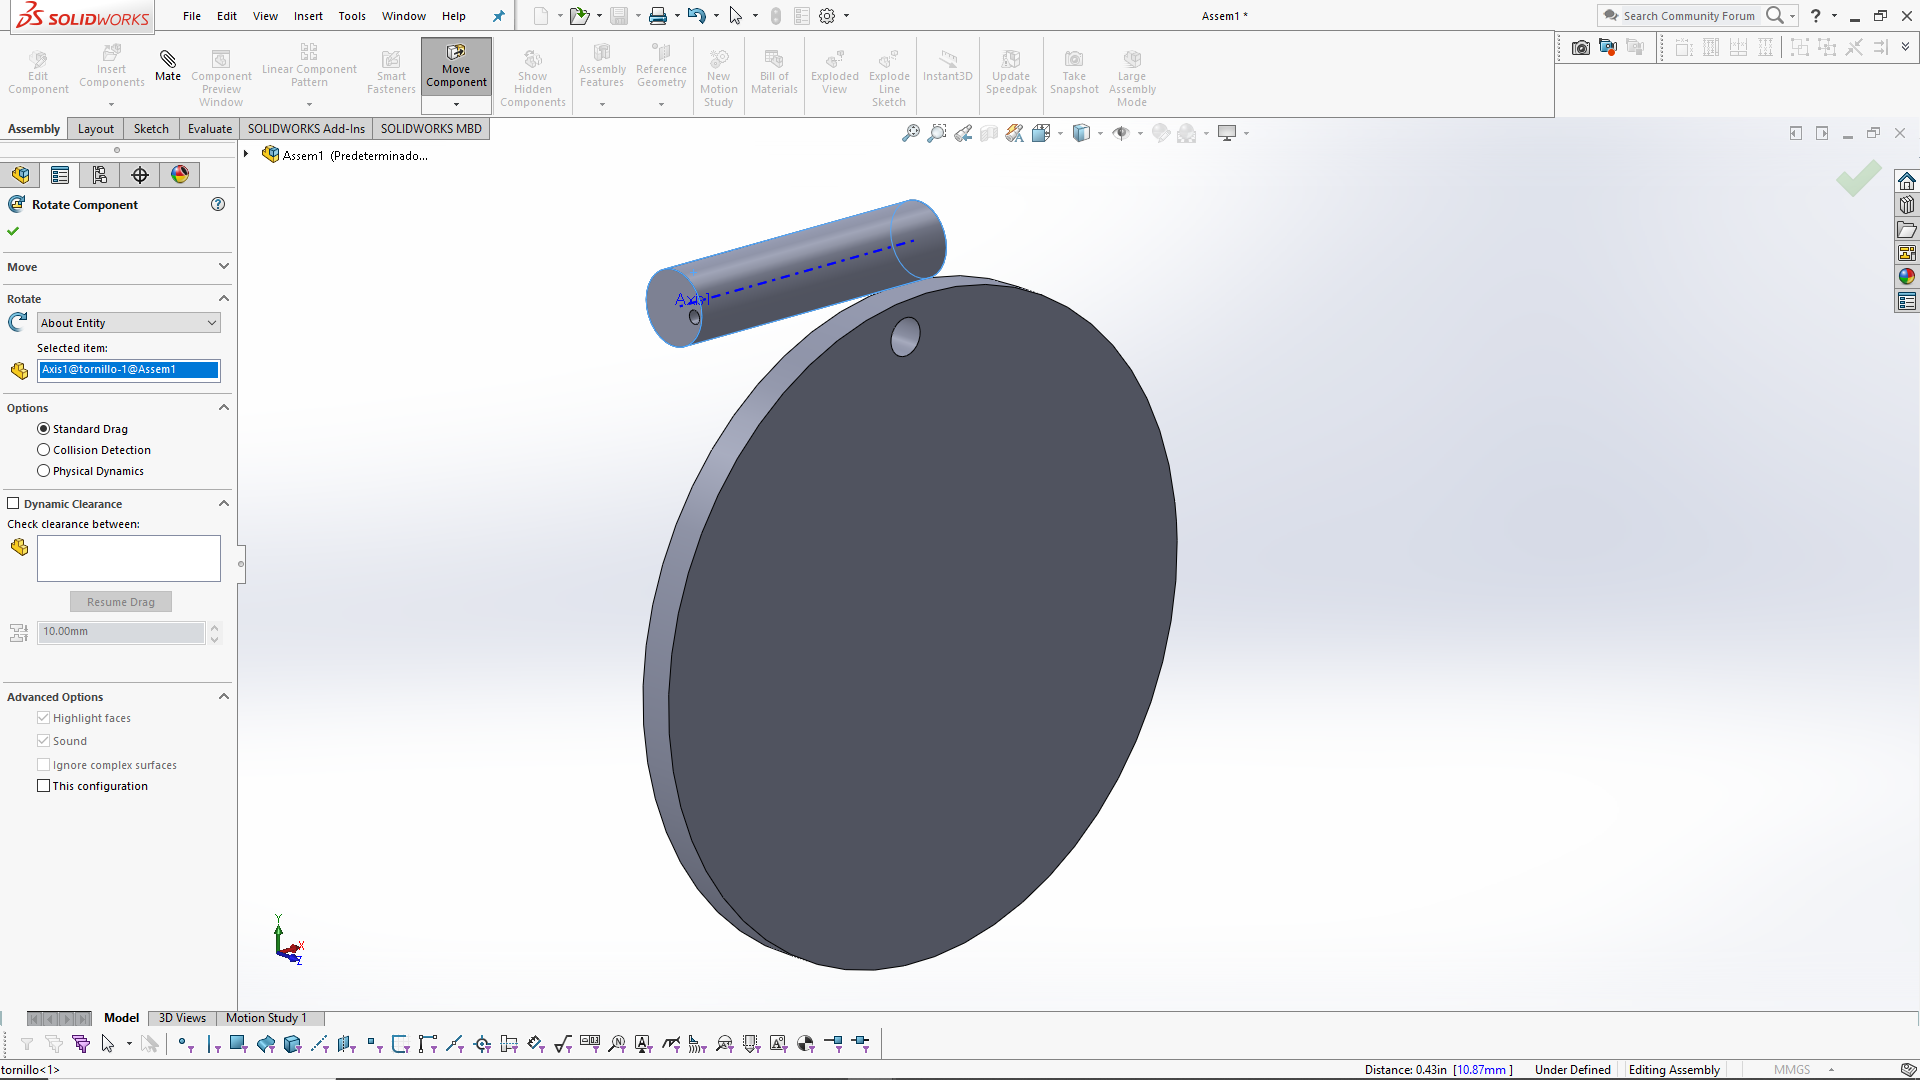Viewport: 1920px width, 1080px height.
Task: Uncheck the Sound option
Action: pyautogui.click(x=43, y=740)
